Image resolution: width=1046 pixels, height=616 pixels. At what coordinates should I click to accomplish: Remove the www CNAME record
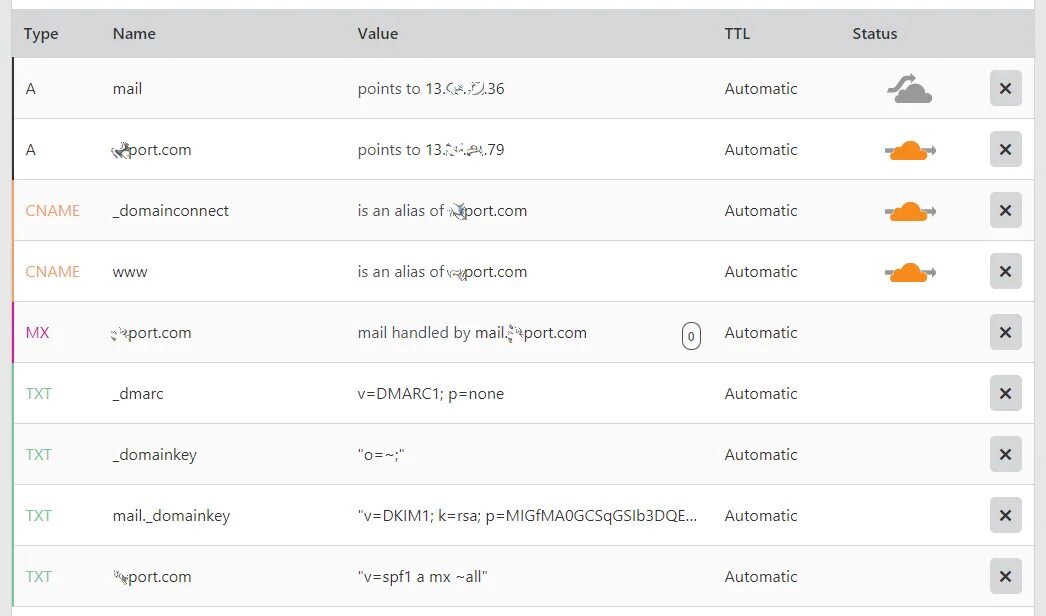1005,272
